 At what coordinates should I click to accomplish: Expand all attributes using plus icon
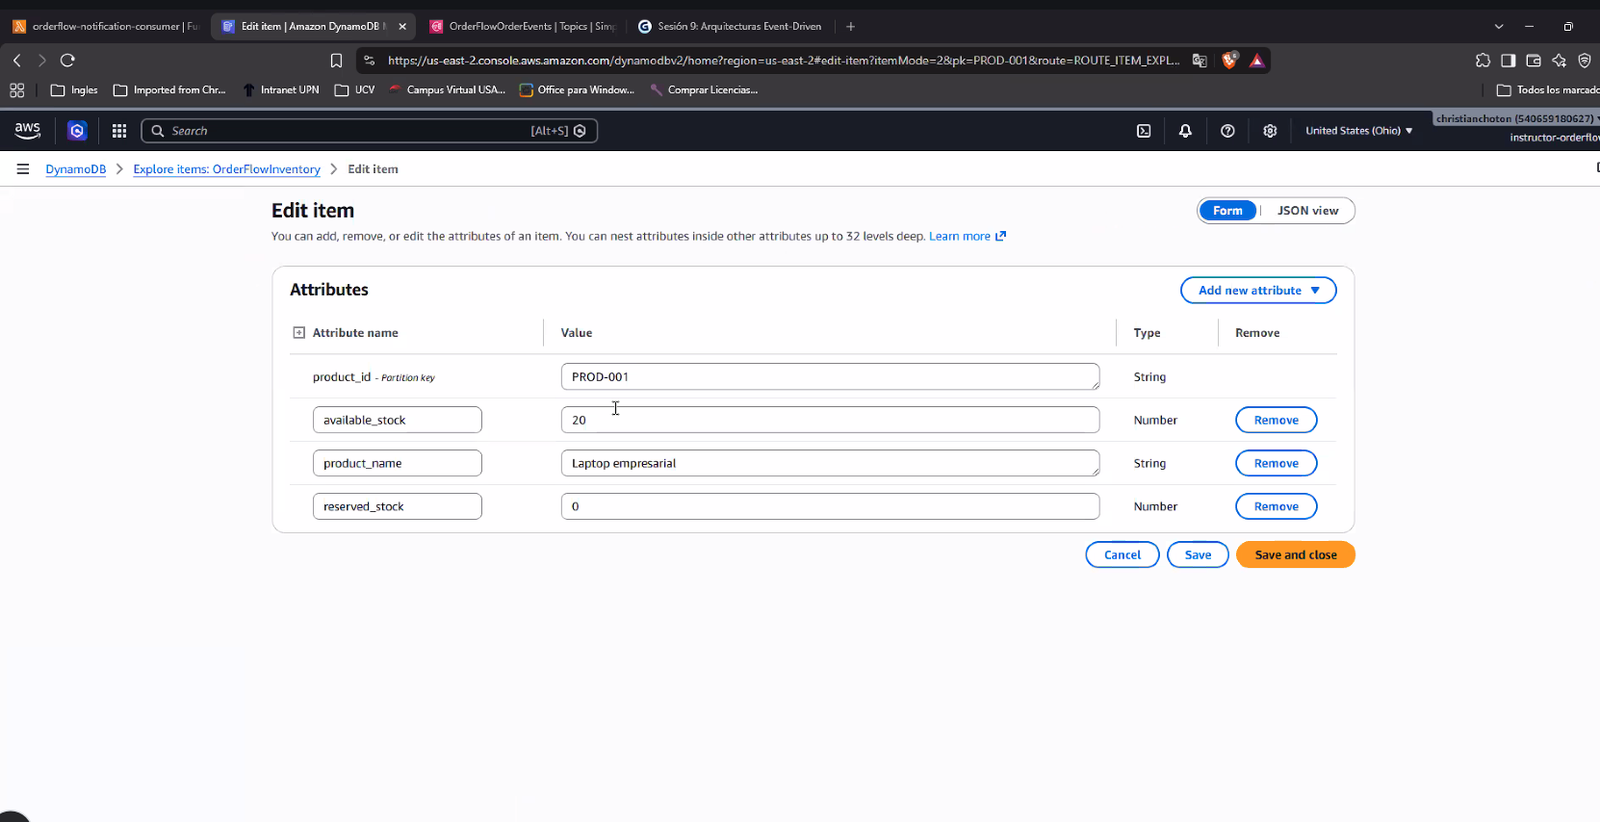pyautogui.click(x=298, y=332)
